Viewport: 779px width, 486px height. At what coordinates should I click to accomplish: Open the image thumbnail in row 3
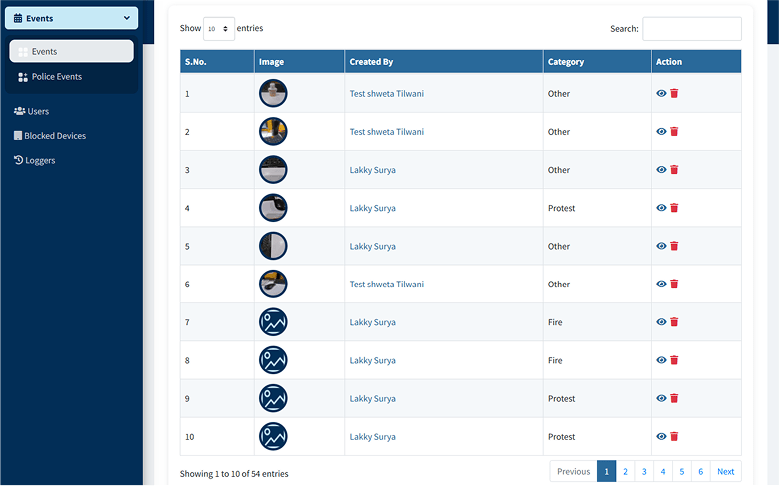pyautogui.click(x=273, y=170)
